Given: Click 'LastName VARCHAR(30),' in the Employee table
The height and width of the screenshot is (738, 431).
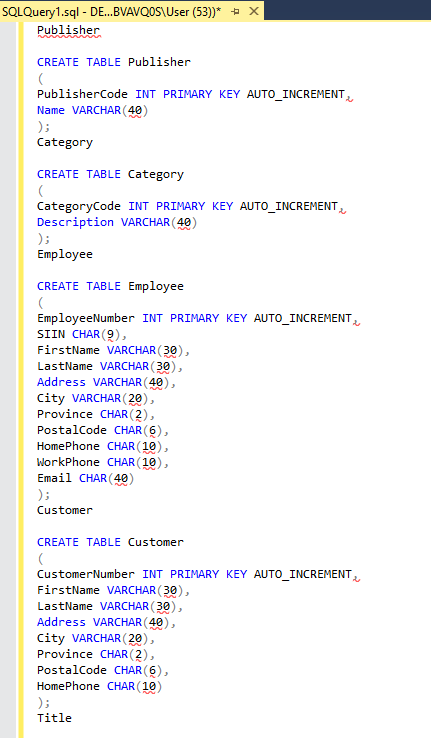Looking at the screenshot, I should (x=110, y=366).
